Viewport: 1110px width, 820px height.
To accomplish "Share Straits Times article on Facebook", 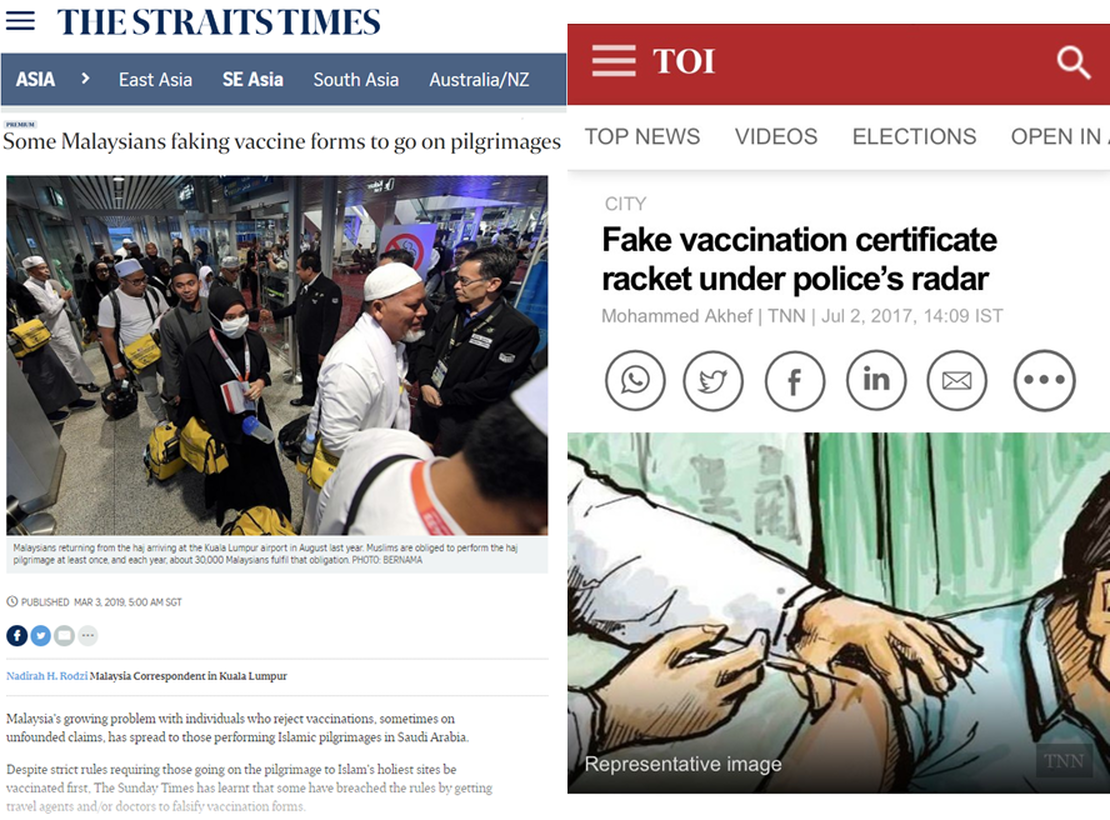I will [x=17, y=635].
